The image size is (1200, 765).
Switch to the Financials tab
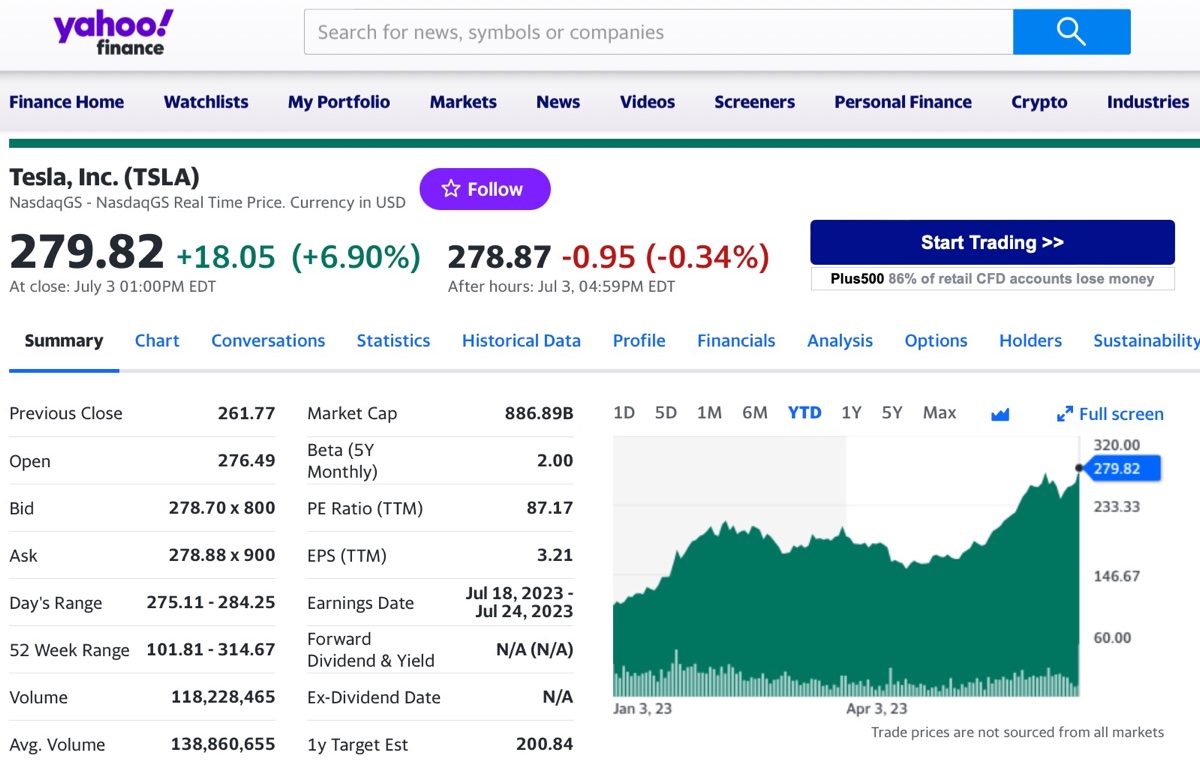coord(736,340)
